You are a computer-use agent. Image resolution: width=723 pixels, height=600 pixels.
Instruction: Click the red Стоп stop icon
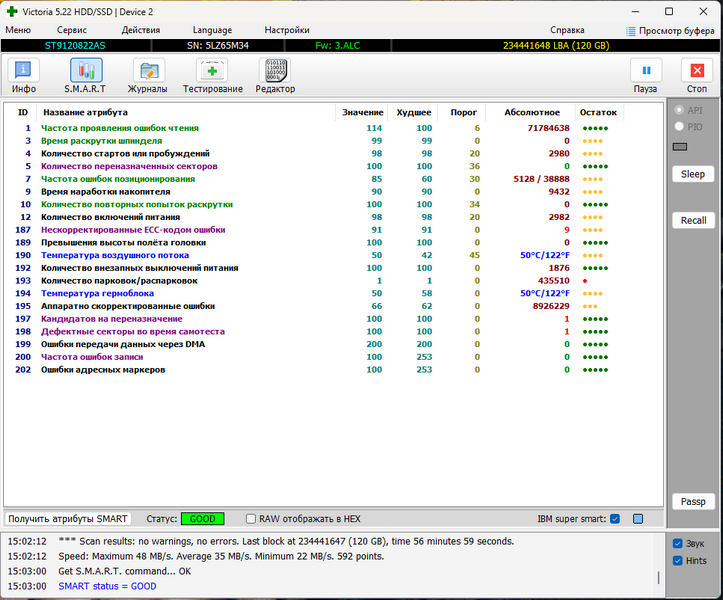697,71
